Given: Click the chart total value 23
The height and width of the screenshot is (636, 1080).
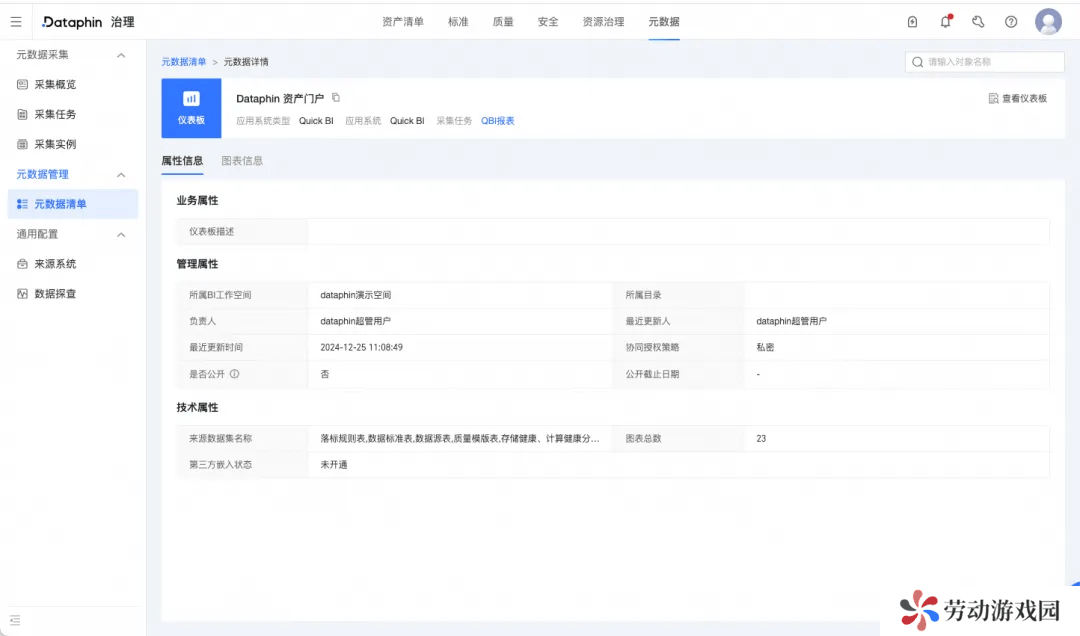Looking at the screenshot, I should [x=761, y=438].
